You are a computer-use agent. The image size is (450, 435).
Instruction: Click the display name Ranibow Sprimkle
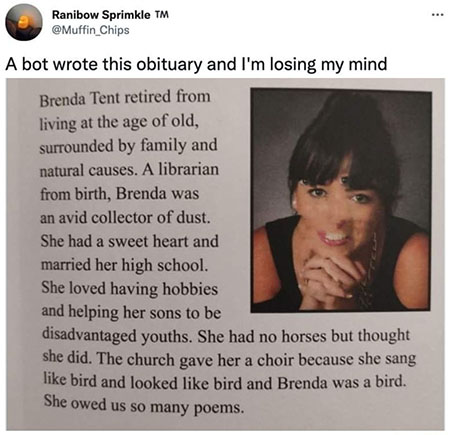tap(101, 15)
